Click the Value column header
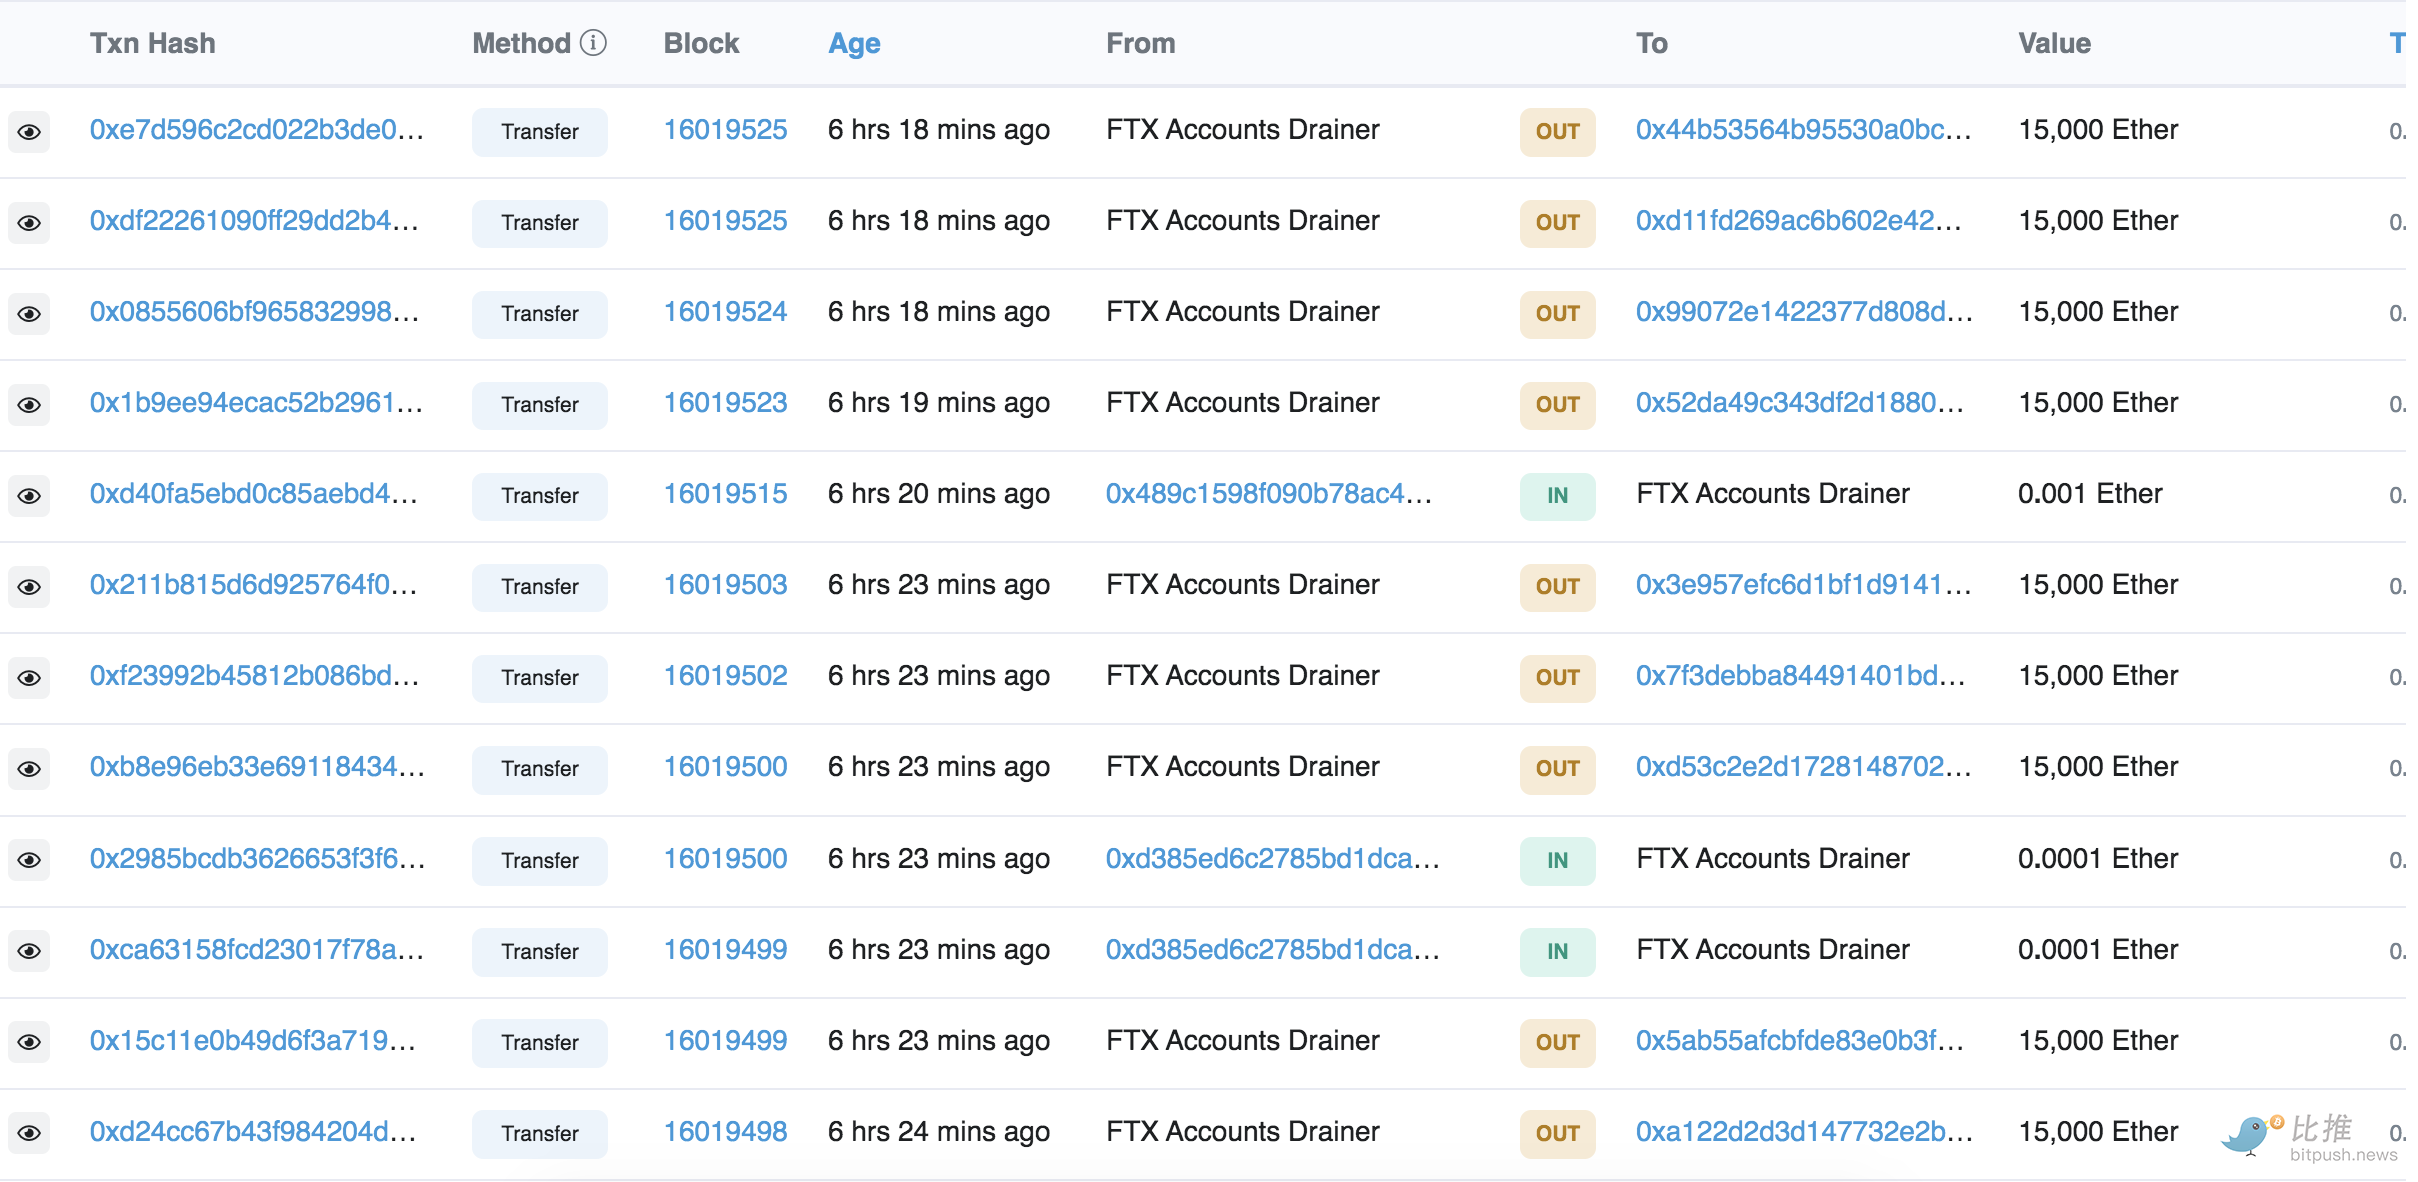The height and width of the screenshot is (1182, 2418). (2054, 43)
